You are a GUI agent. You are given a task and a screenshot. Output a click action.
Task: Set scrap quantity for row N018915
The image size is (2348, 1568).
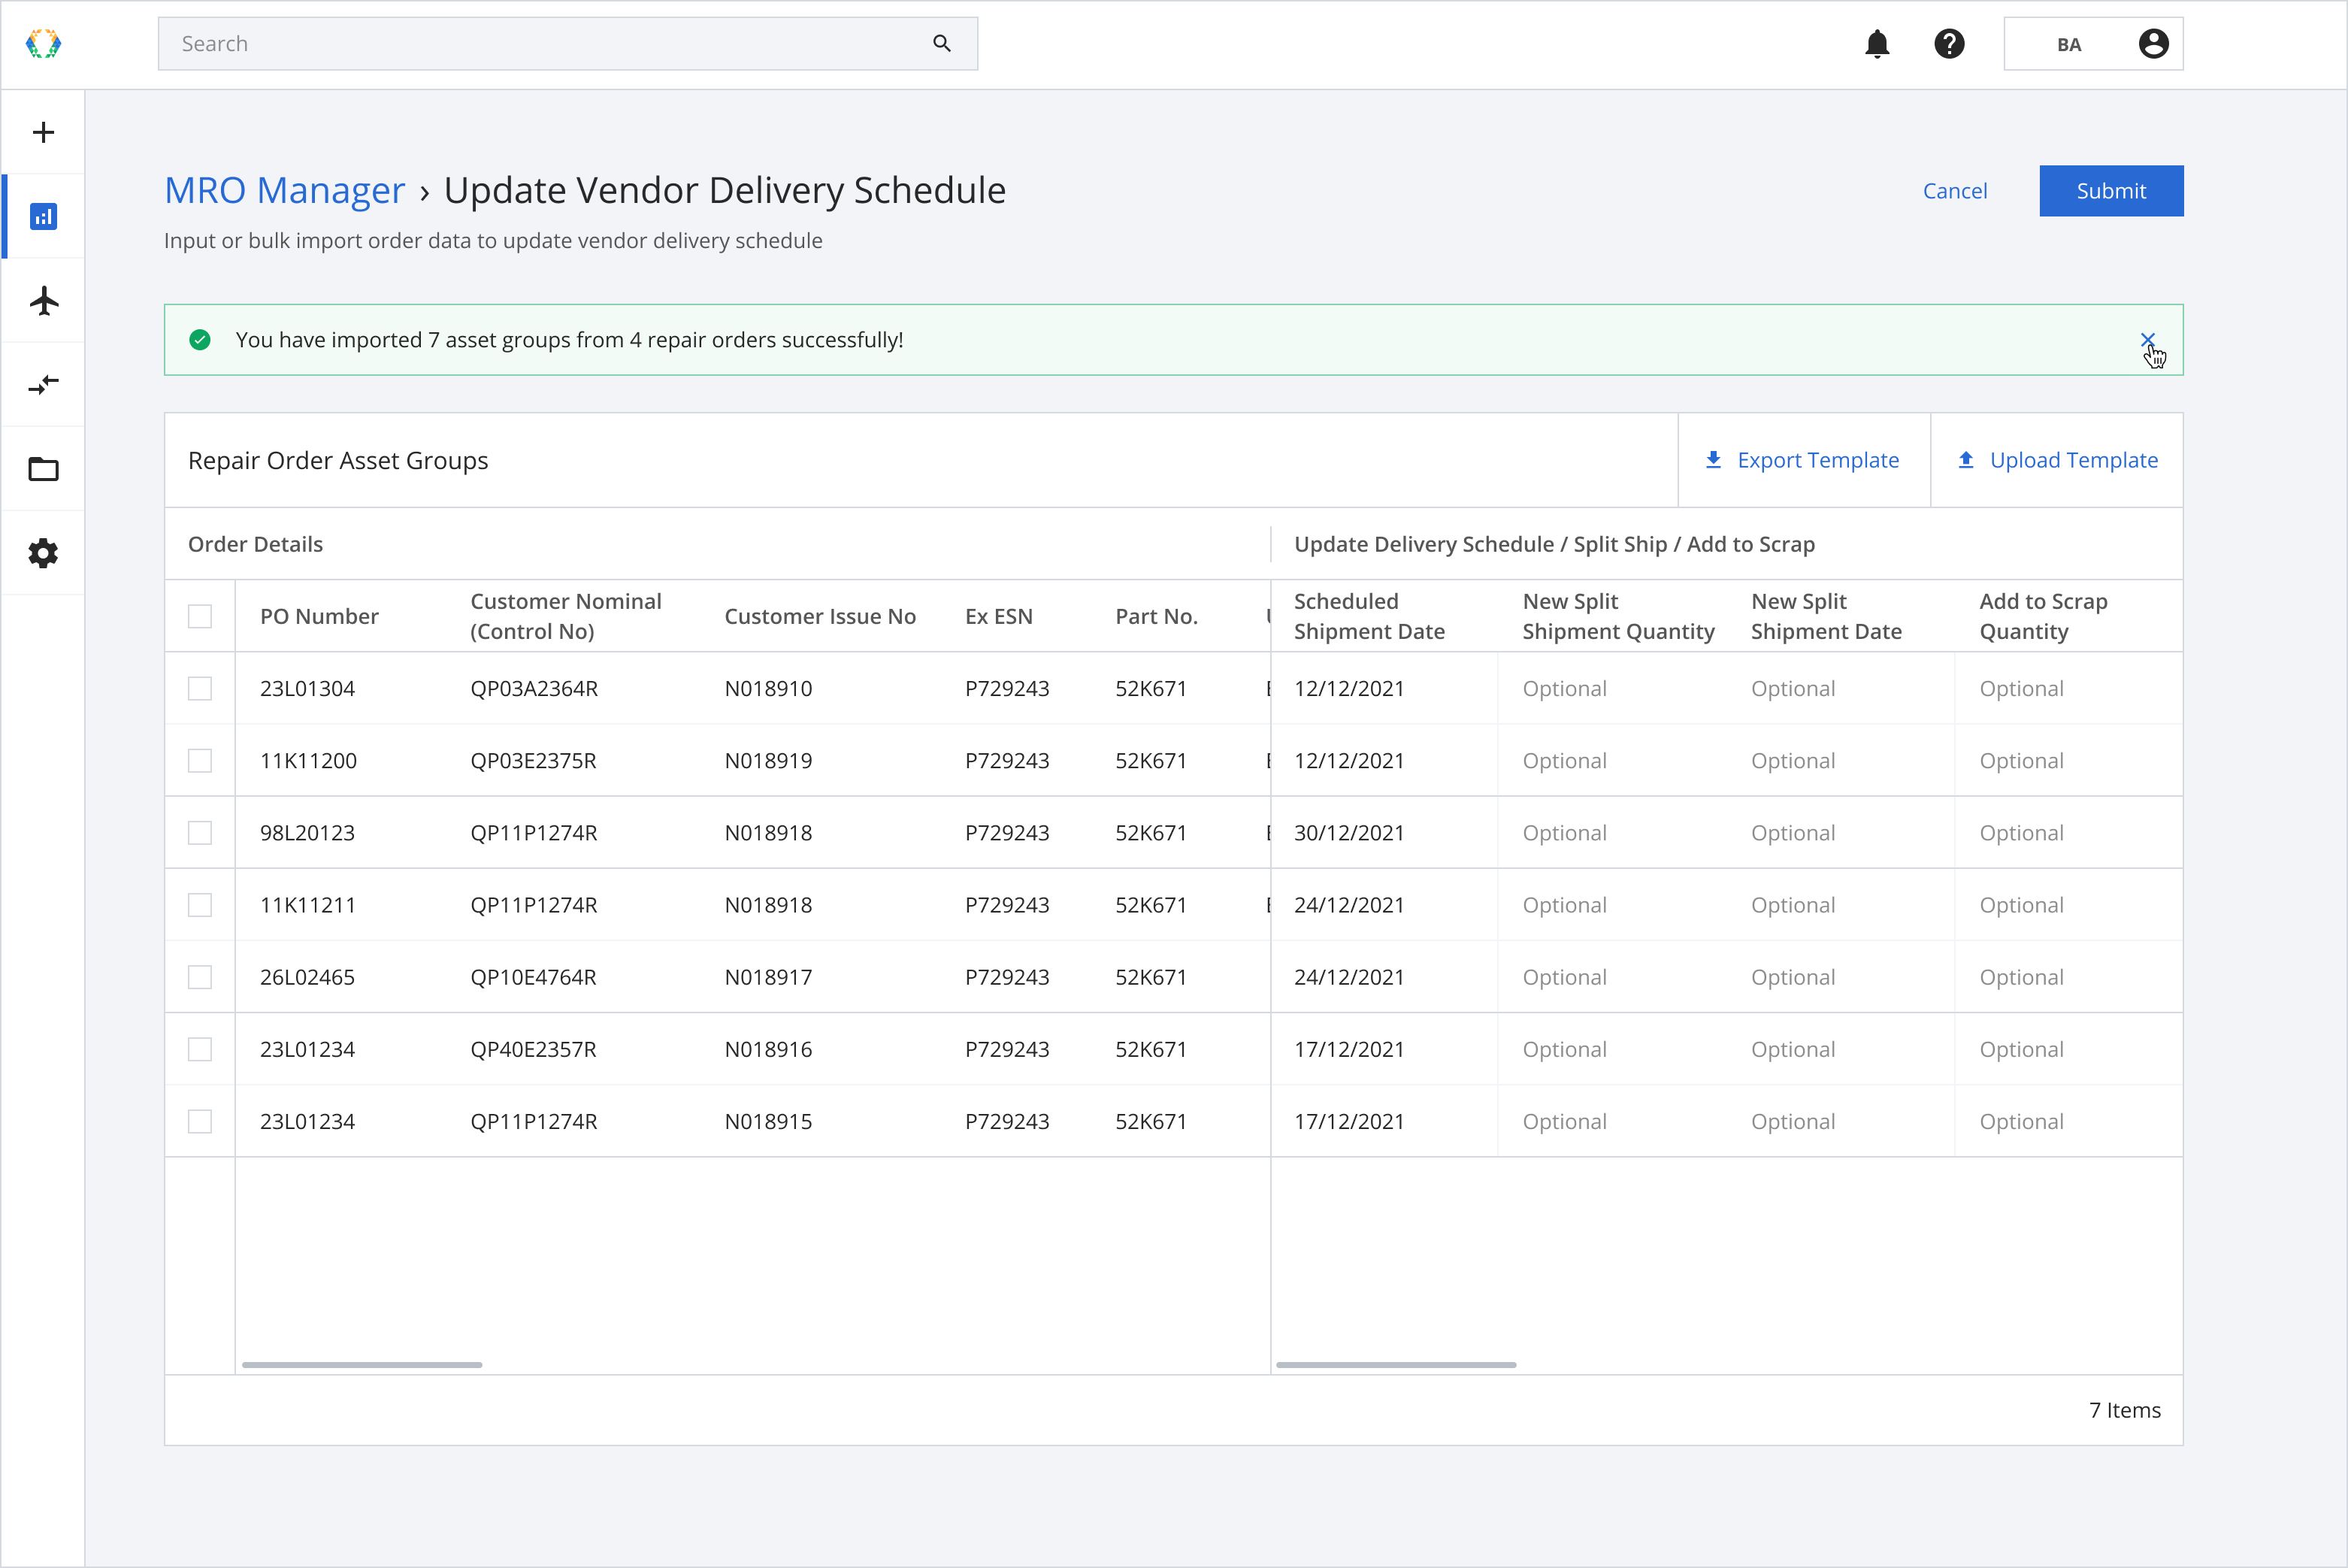coord(2068,1121)
